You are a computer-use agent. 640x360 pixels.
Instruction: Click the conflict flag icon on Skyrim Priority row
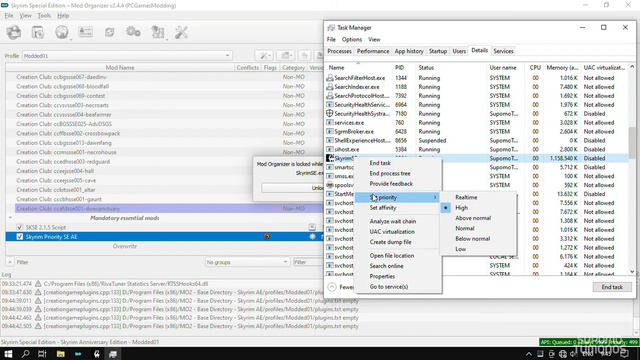[x=267, y=237]
